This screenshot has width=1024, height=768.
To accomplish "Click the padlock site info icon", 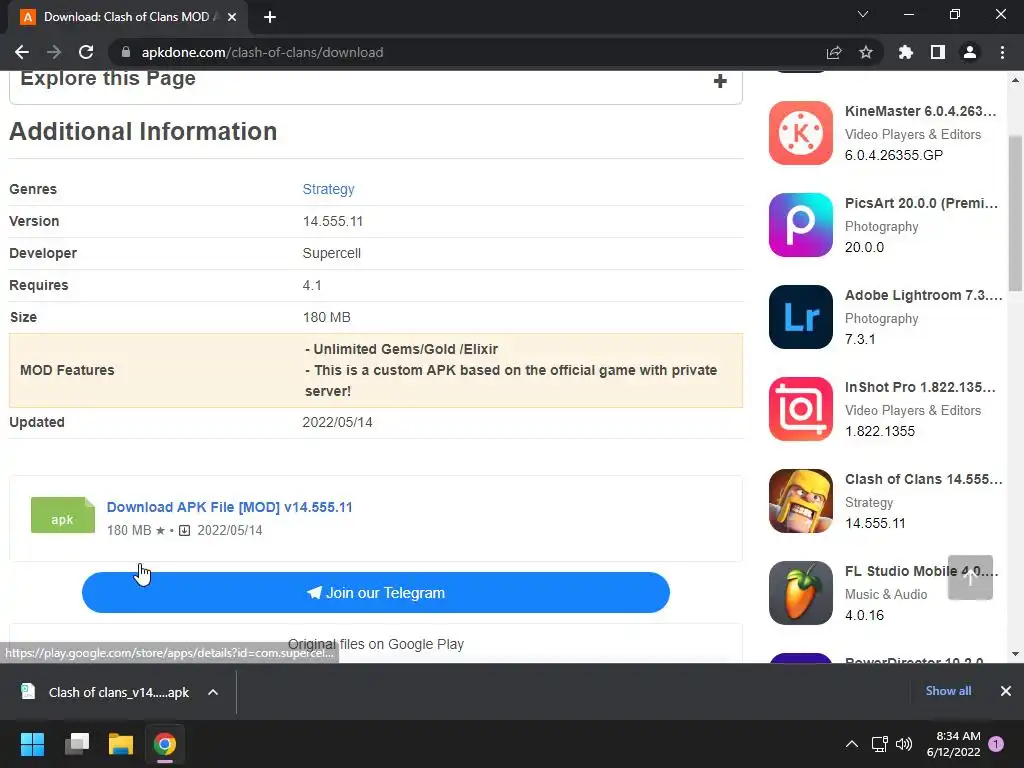I will [x=126, y=52].
